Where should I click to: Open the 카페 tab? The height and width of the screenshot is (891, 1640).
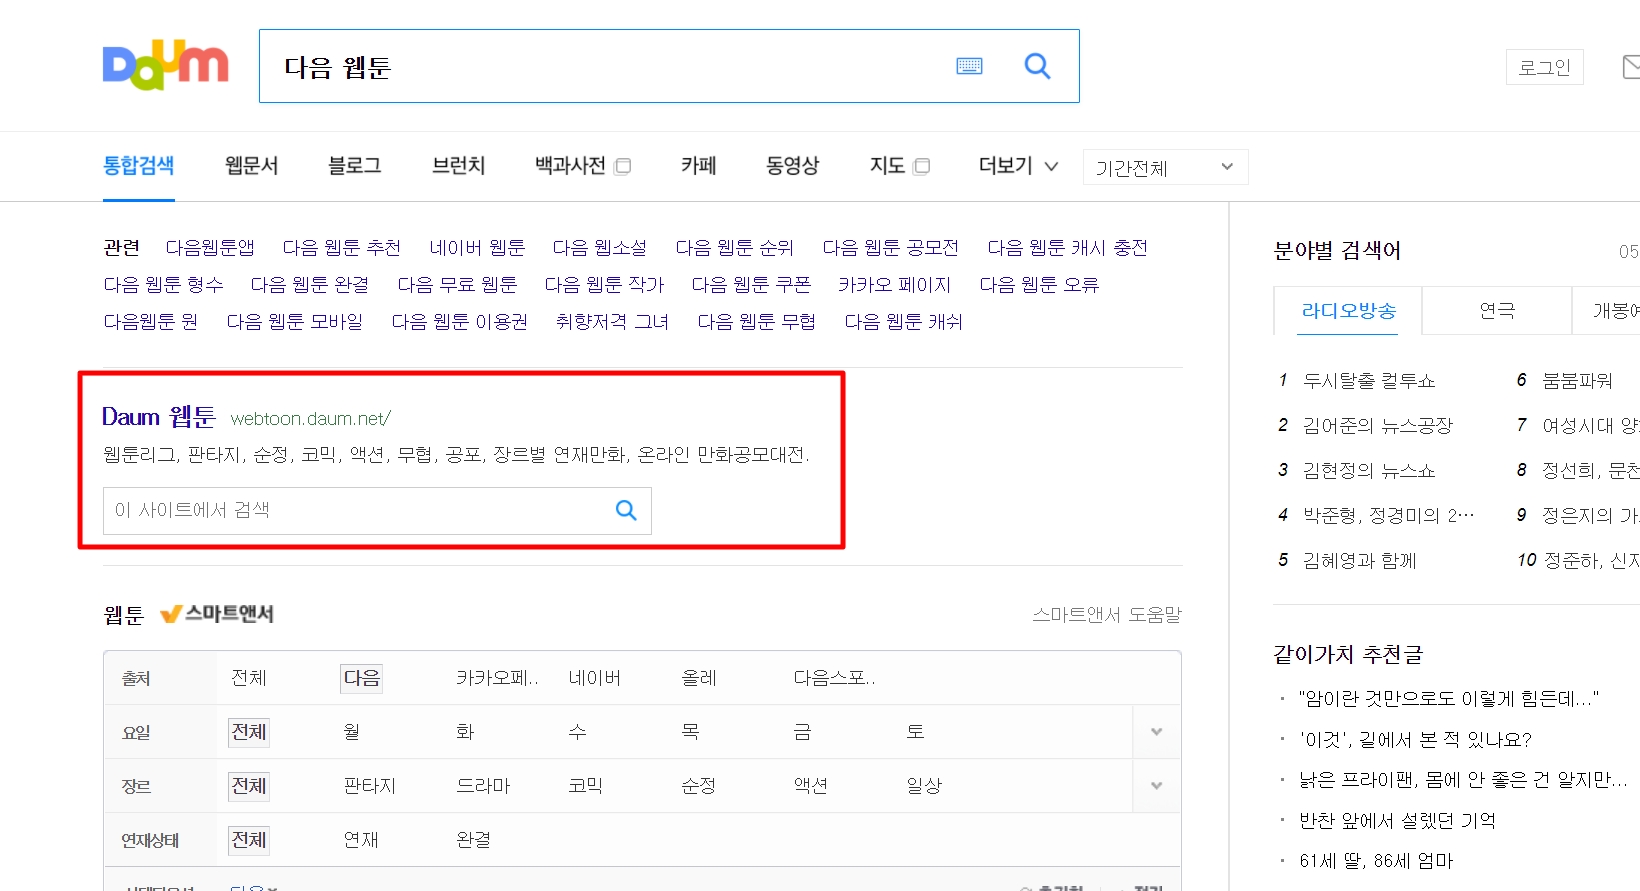699,166
